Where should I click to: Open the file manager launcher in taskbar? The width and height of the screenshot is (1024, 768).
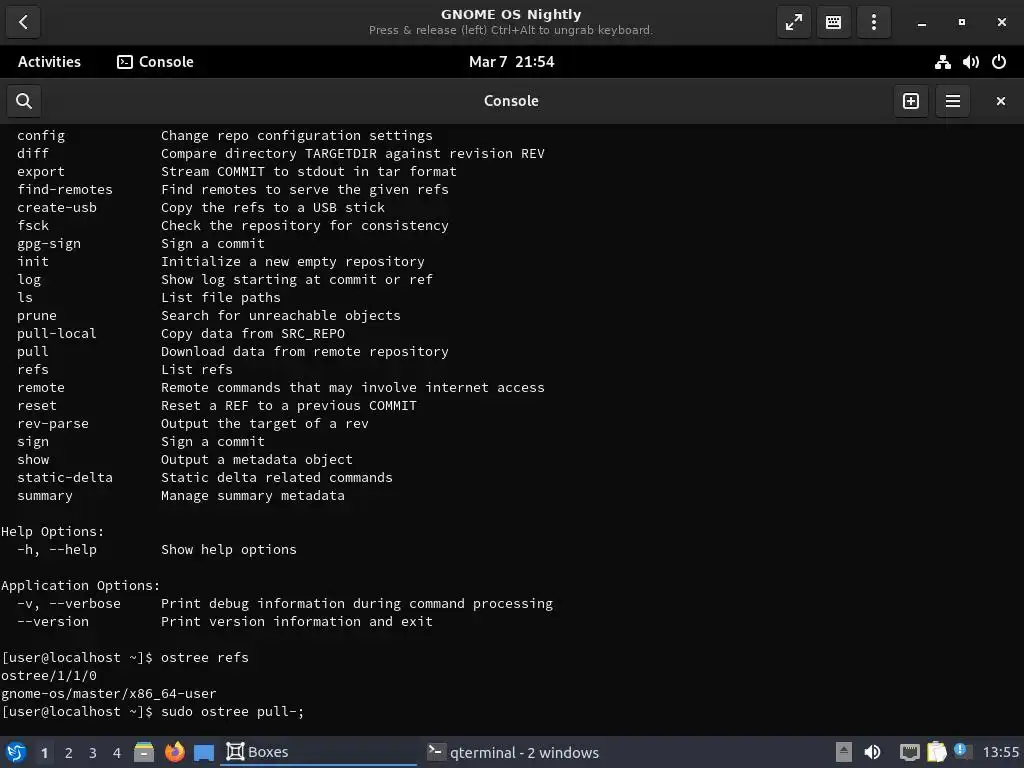[144, 752]
